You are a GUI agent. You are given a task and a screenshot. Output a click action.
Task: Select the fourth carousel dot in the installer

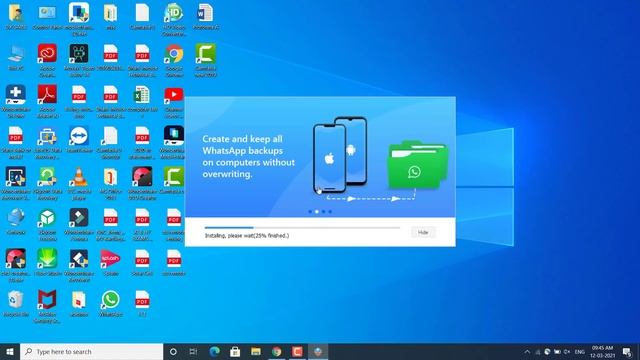pos(330,211)
